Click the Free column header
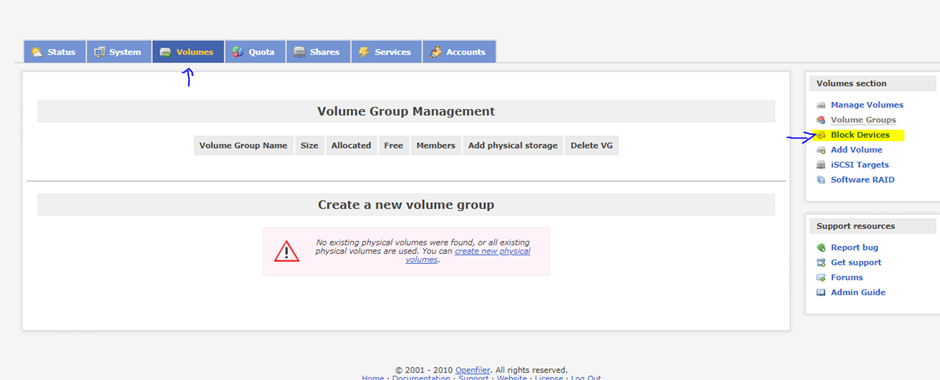This screenshot has height=380, width=940. pos(394,146)
